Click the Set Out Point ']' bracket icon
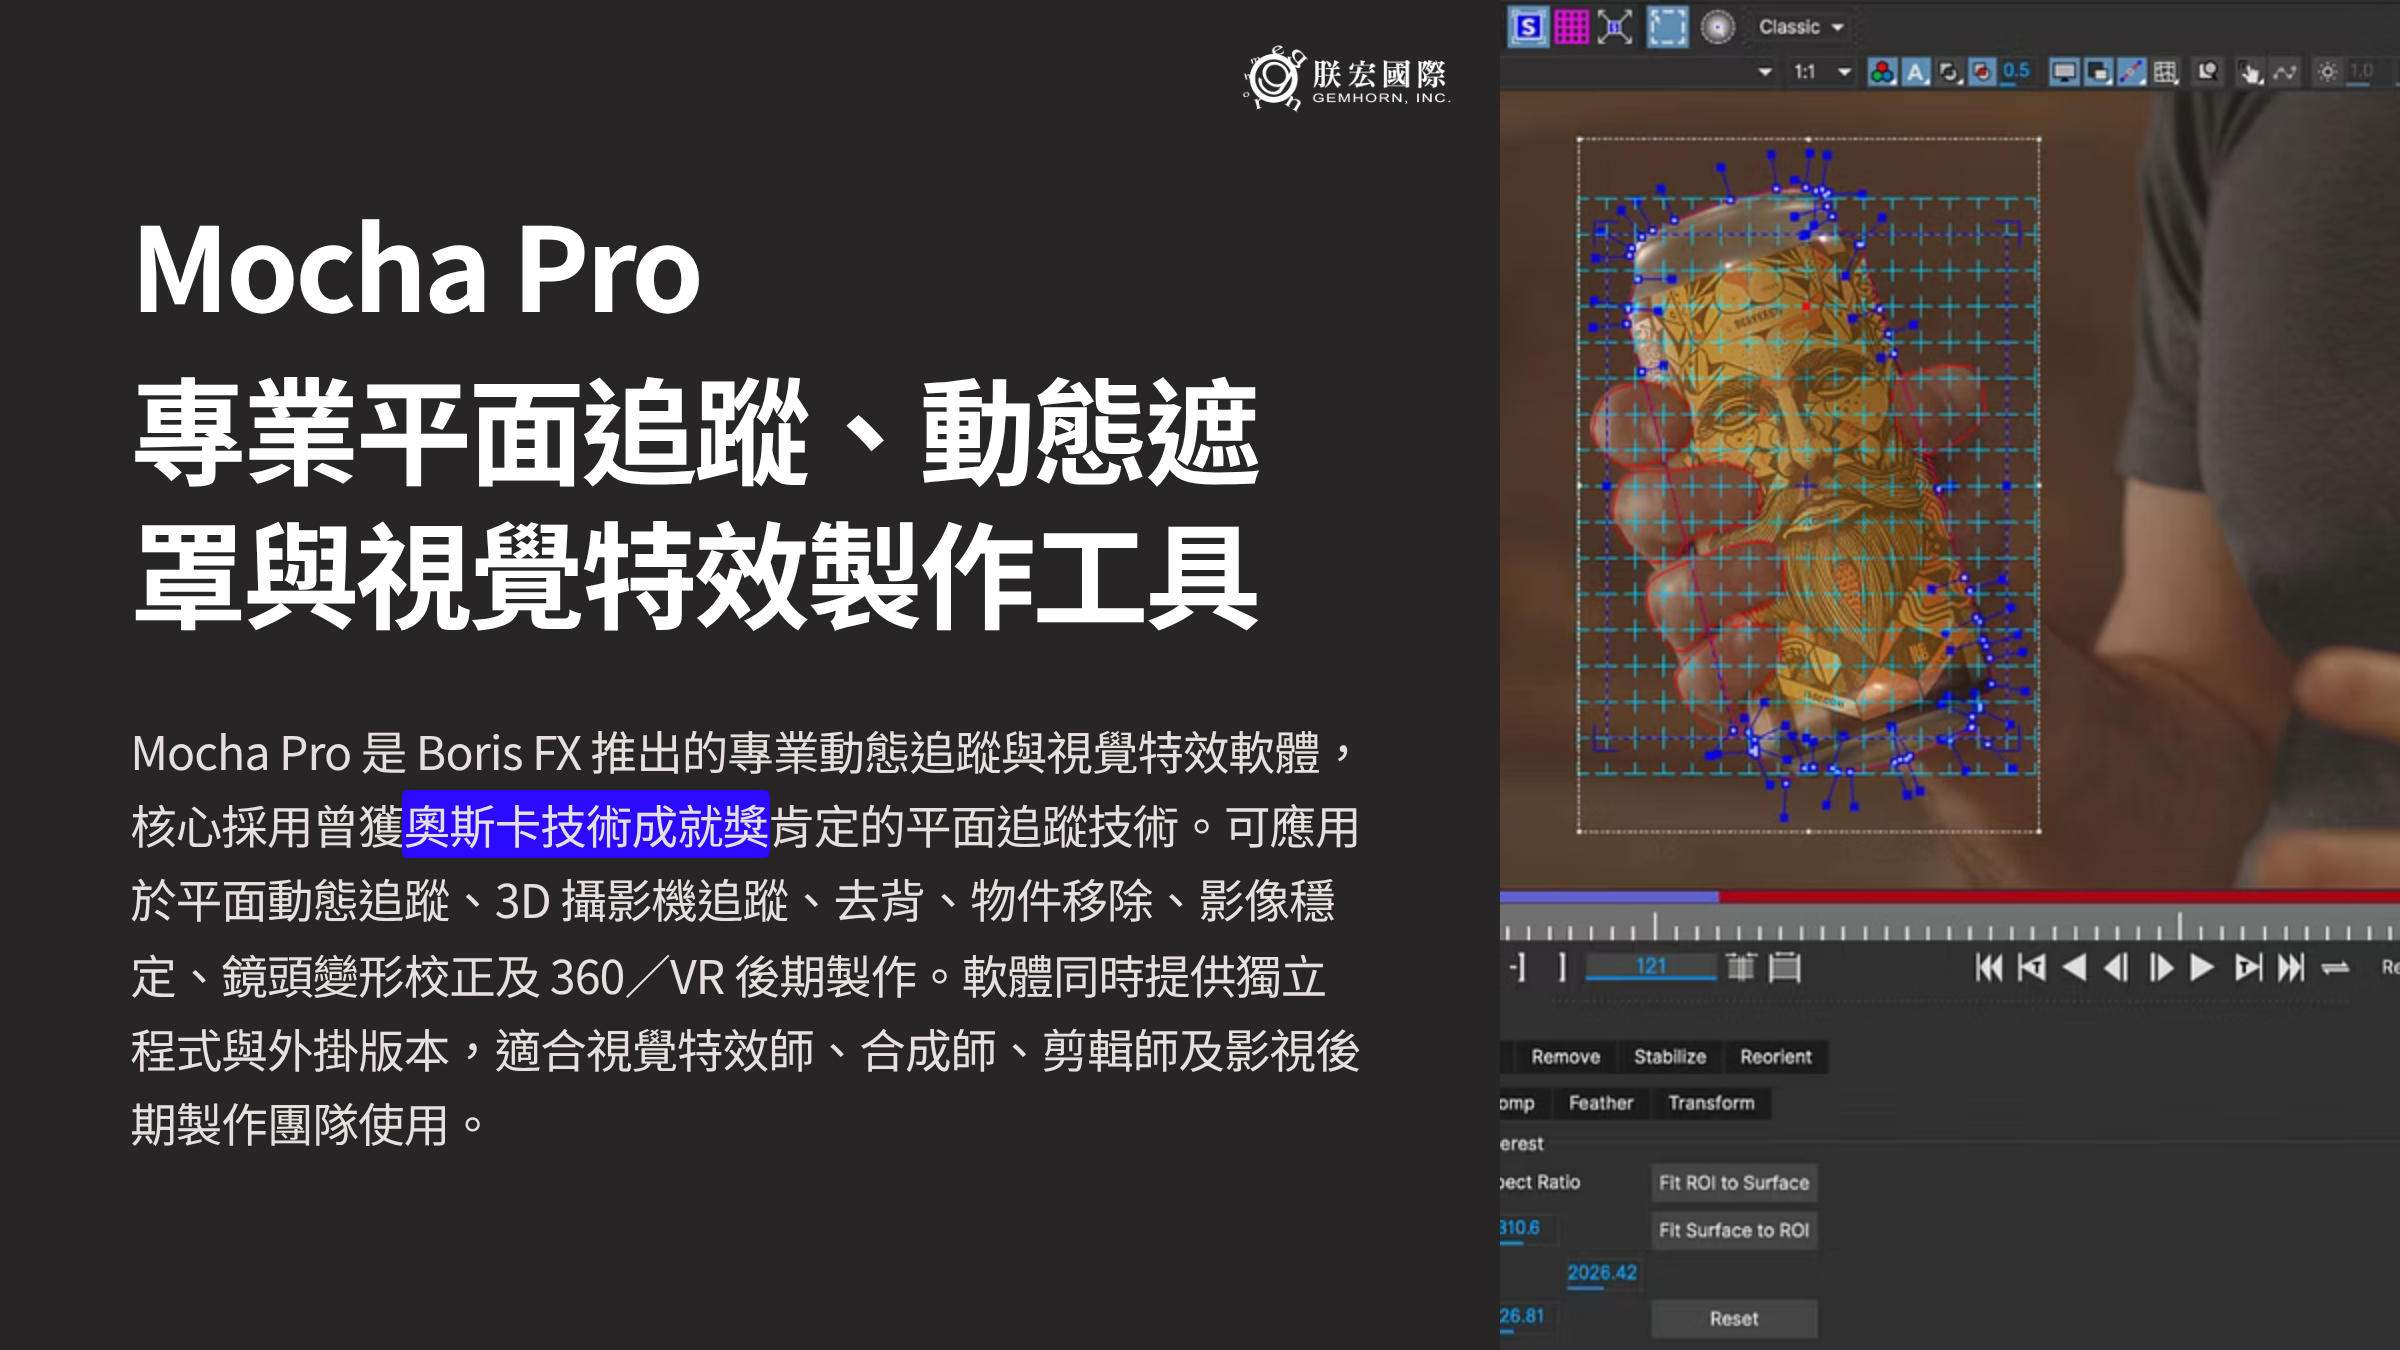The height and width of the screenshot is (1350, 2400). point(1561,967)
